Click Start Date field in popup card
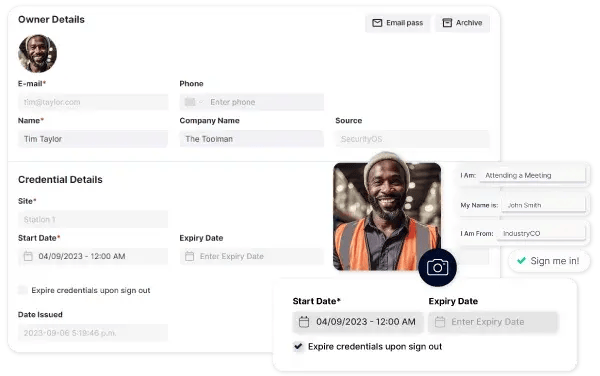The width and height of the screenshot is (600, 376). point(358,322)
